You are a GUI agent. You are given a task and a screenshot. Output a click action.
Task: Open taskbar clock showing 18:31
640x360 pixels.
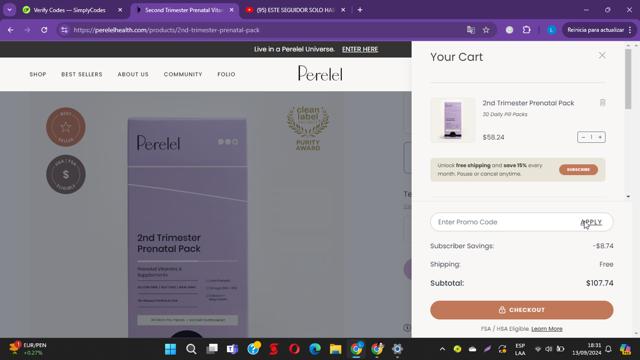(x=586, y=349)
